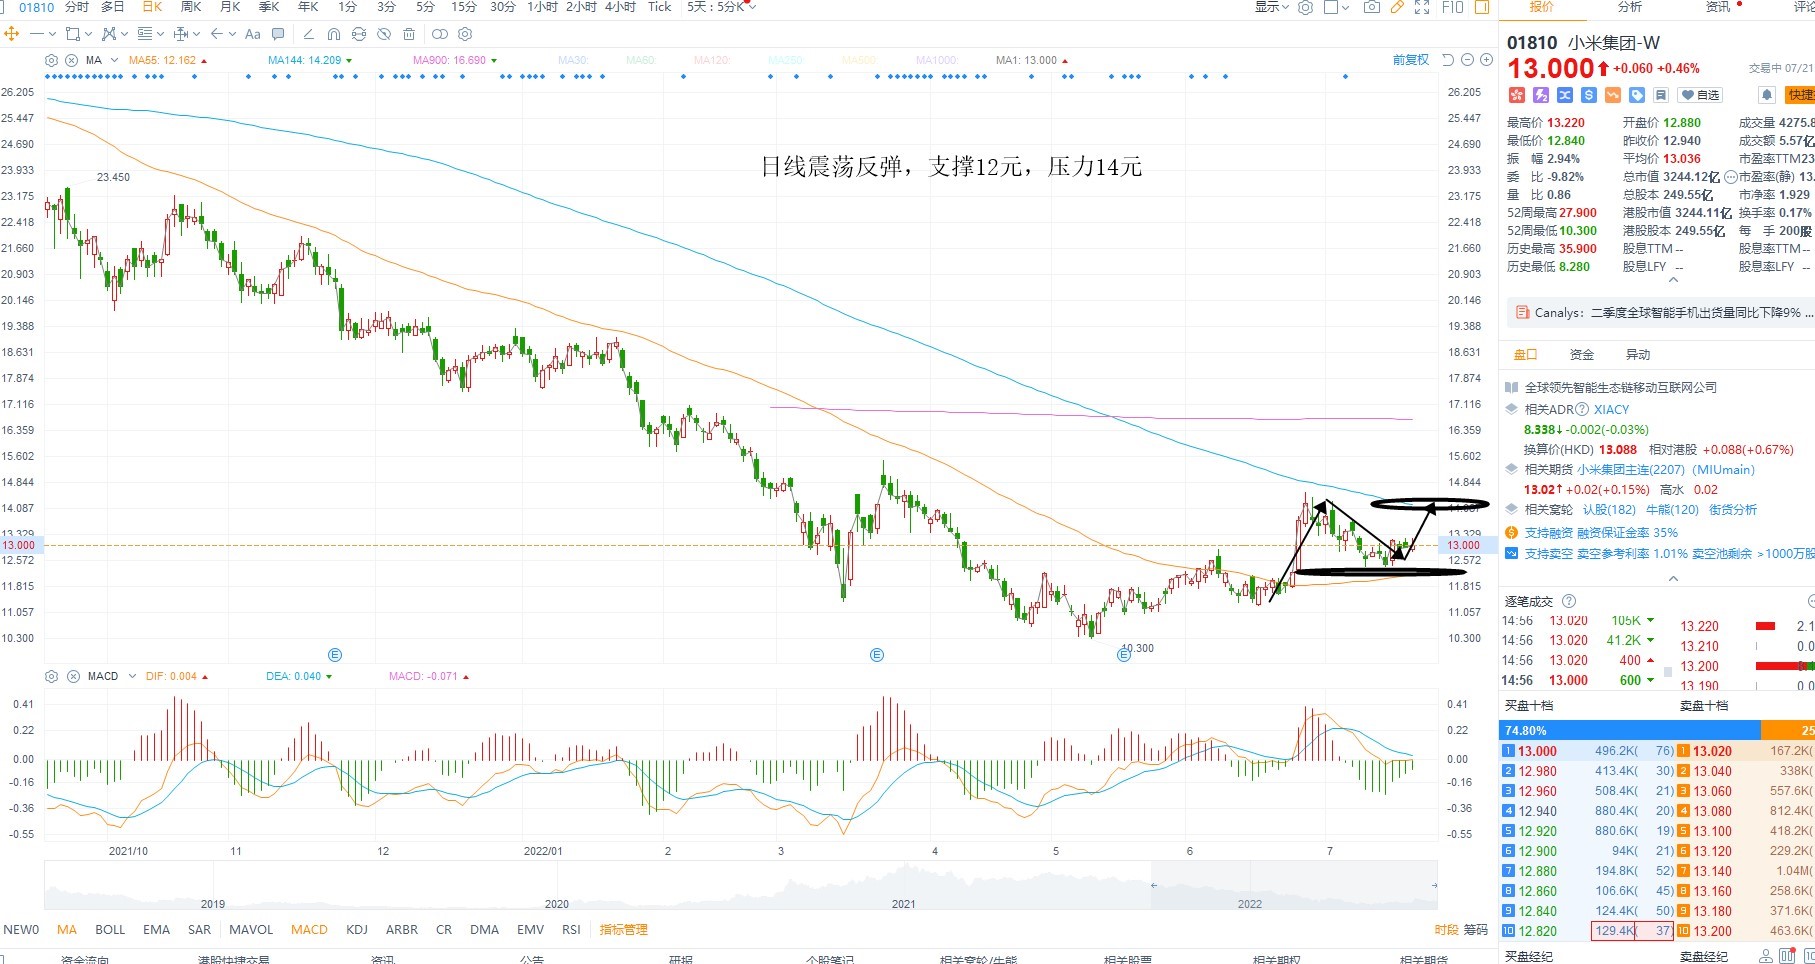Zoom out chart with minus circle
The image size is (1815, 964).
[1467, 60]
